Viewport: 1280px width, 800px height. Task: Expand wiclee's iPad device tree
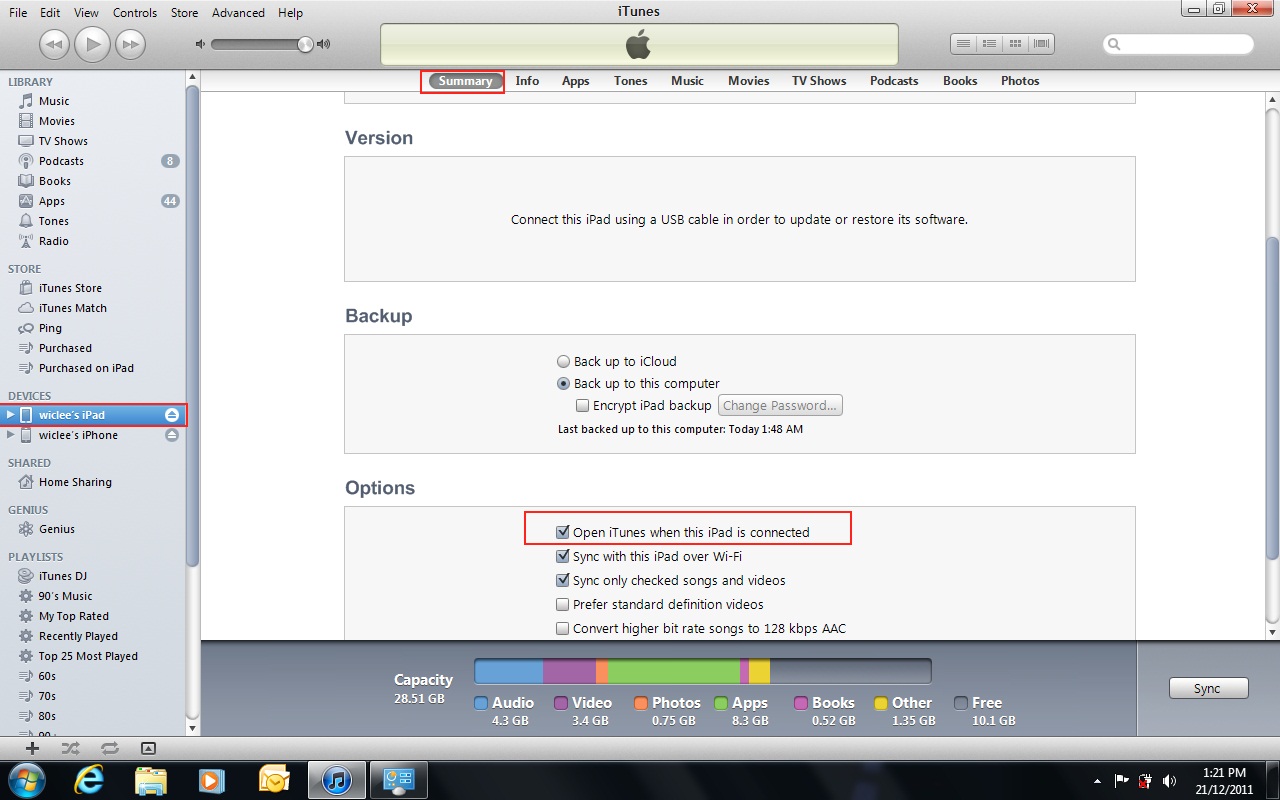point(10,415)
